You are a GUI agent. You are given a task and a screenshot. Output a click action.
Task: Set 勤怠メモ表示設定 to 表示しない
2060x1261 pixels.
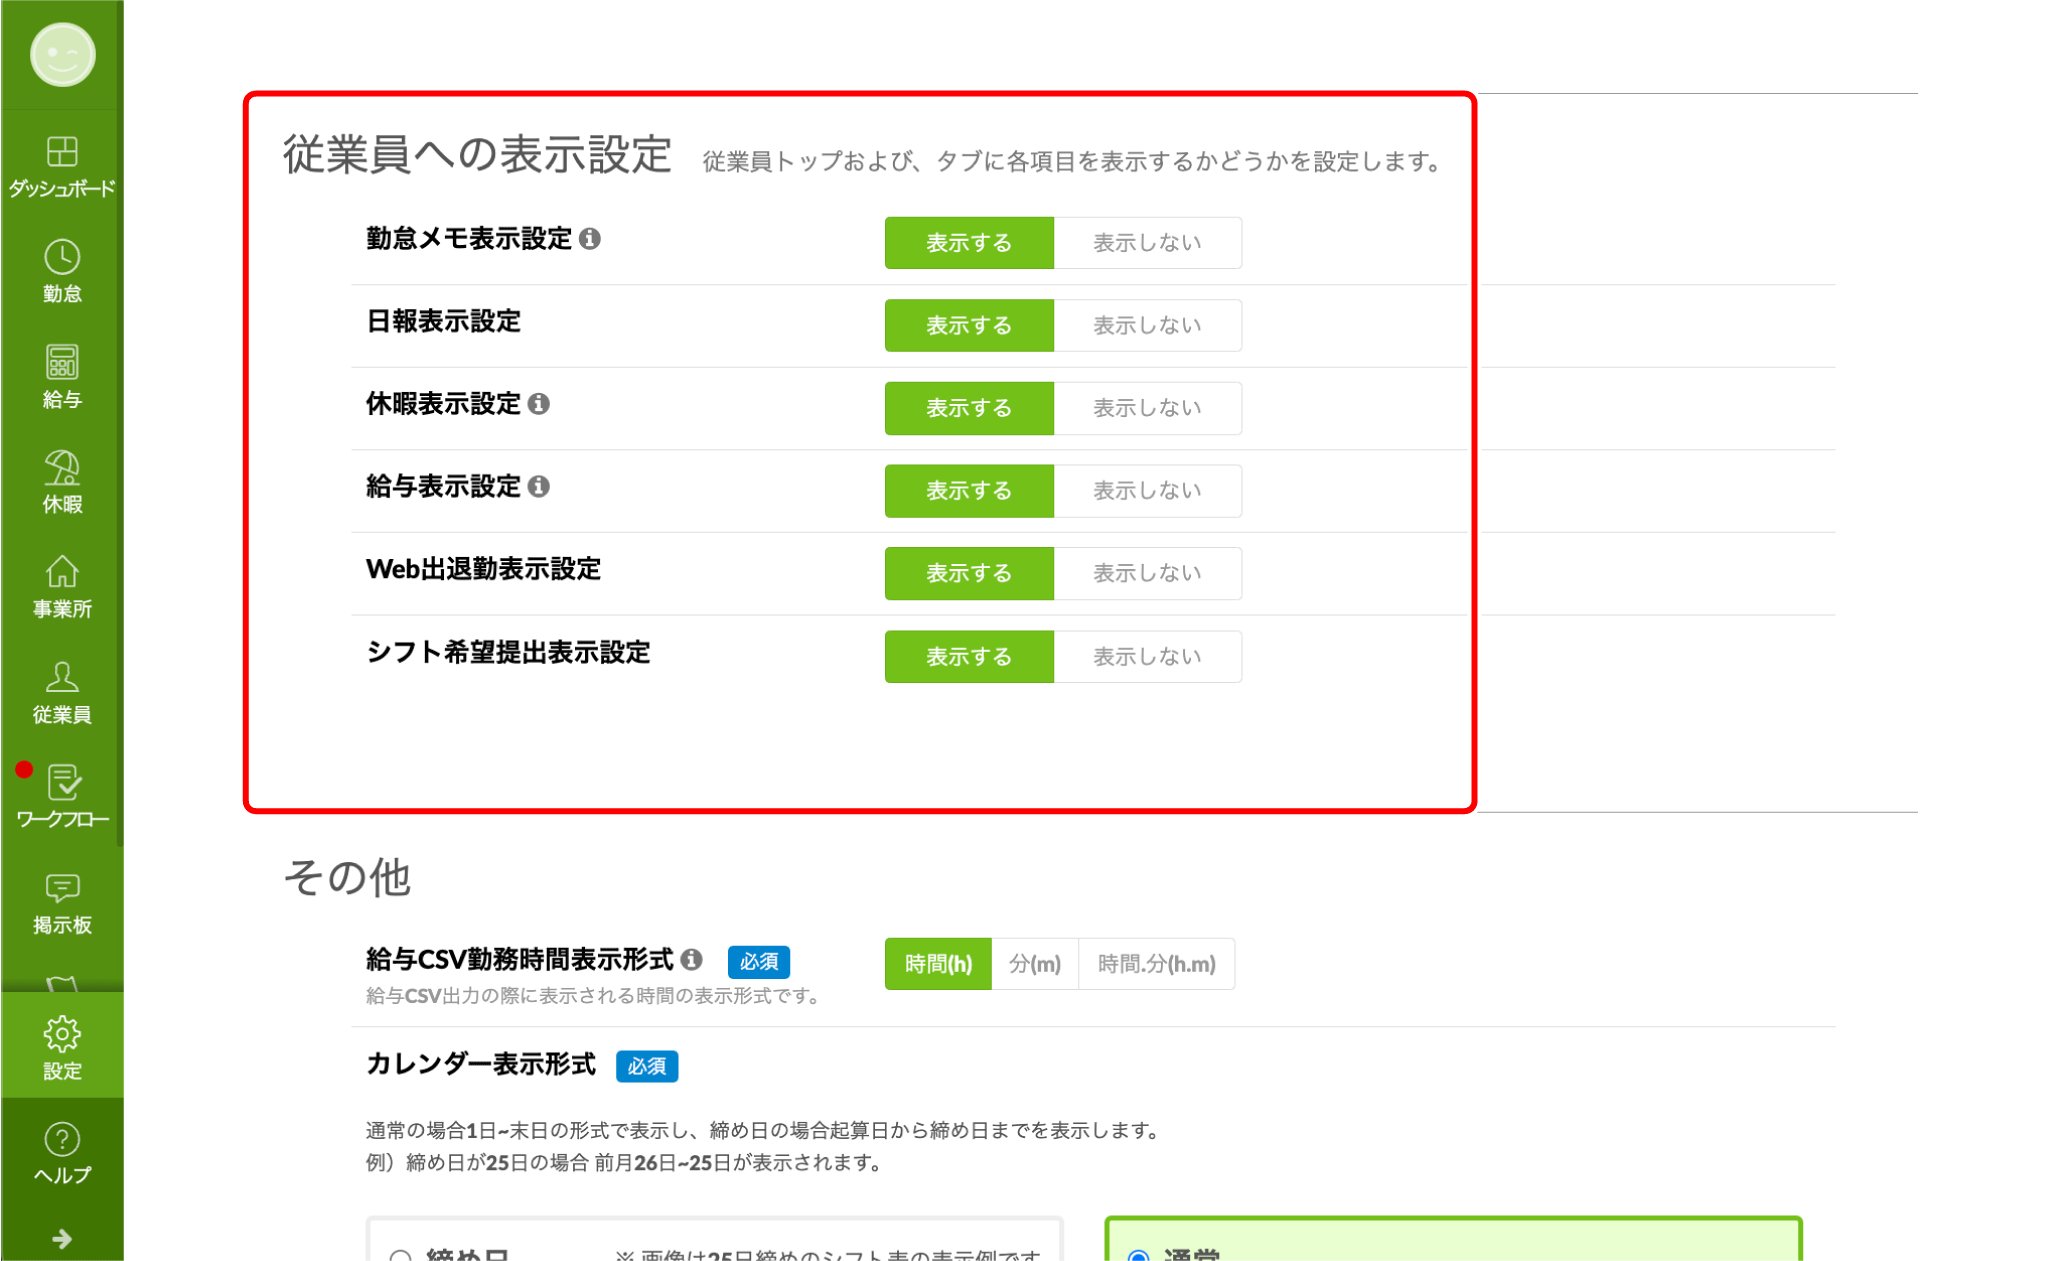click(x=1147, y=243)
